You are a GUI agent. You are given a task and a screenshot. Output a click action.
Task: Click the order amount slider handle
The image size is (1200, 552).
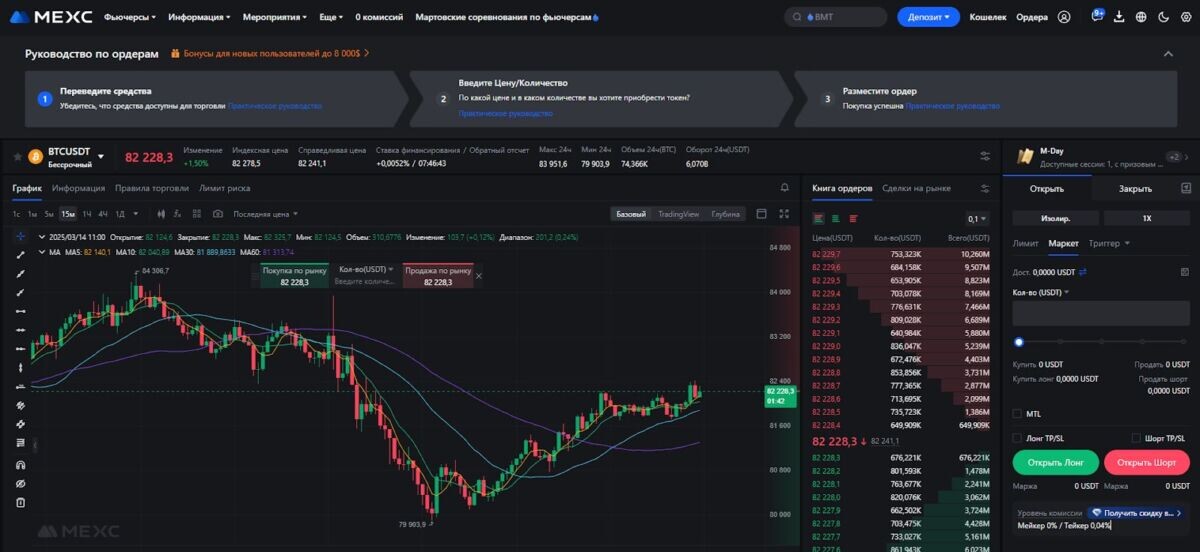click(1019, 342)
